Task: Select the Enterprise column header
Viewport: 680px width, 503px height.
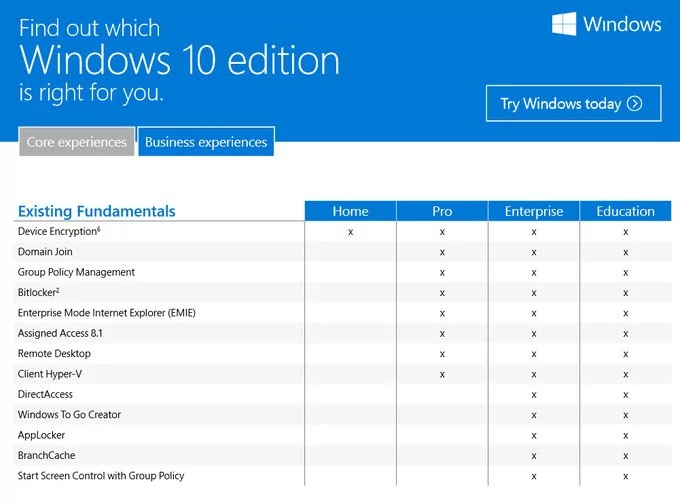Action: pos(534,211)
